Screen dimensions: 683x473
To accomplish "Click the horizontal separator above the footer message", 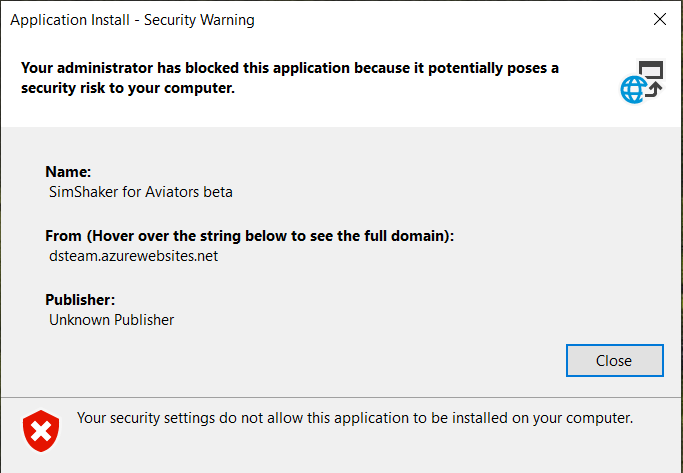I will (342, 397).
